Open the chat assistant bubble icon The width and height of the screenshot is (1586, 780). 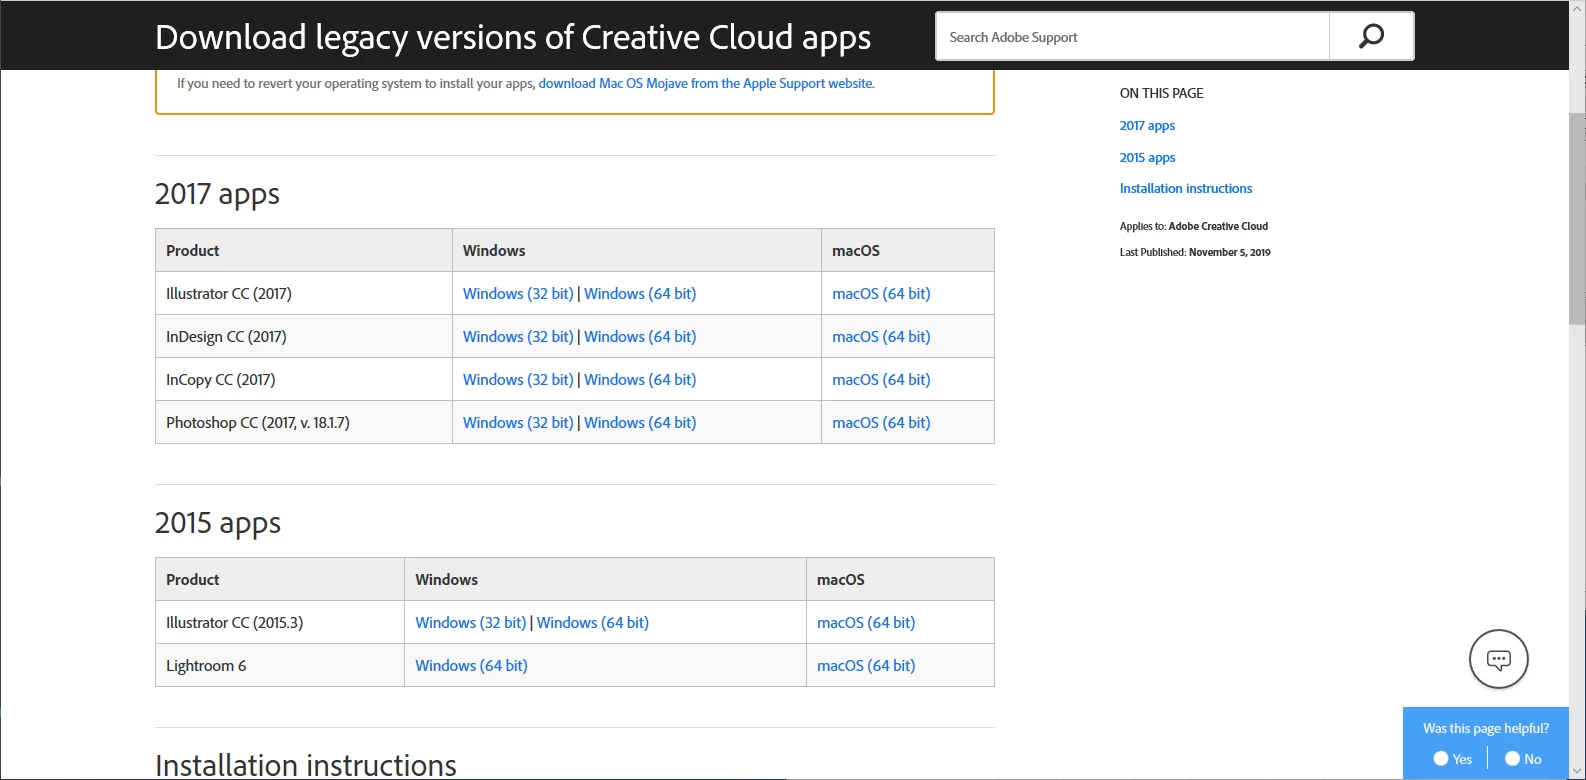tap(1498, 659)
